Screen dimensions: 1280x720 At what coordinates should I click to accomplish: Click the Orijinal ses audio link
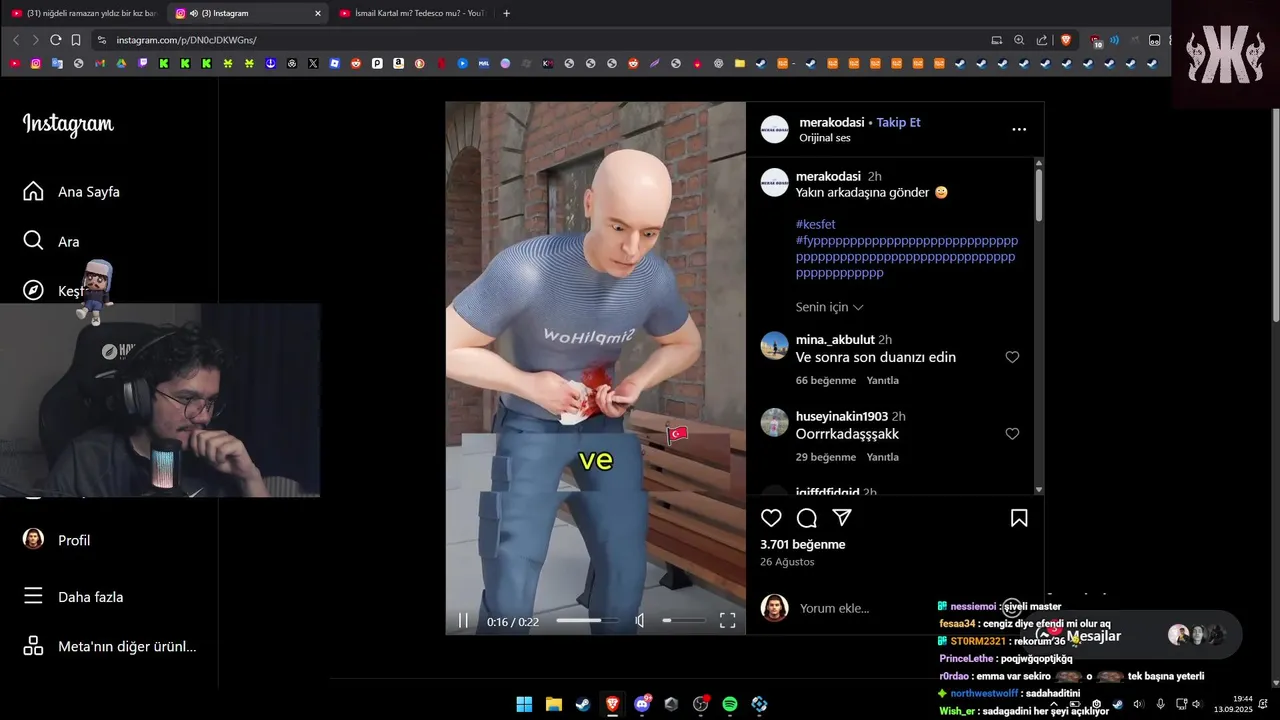pyautogui.click(x=824, y=138)
